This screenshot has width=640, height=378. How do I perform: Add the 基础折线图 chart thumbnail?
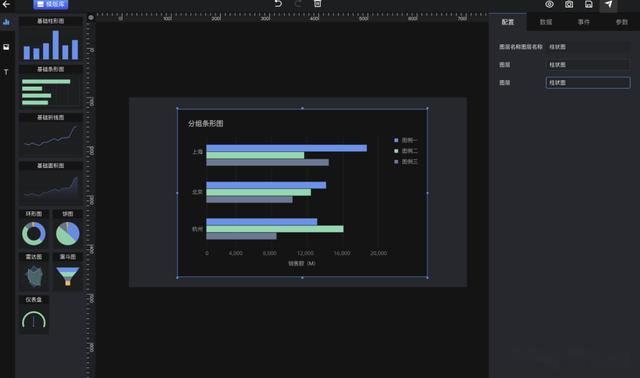[51, 136]
